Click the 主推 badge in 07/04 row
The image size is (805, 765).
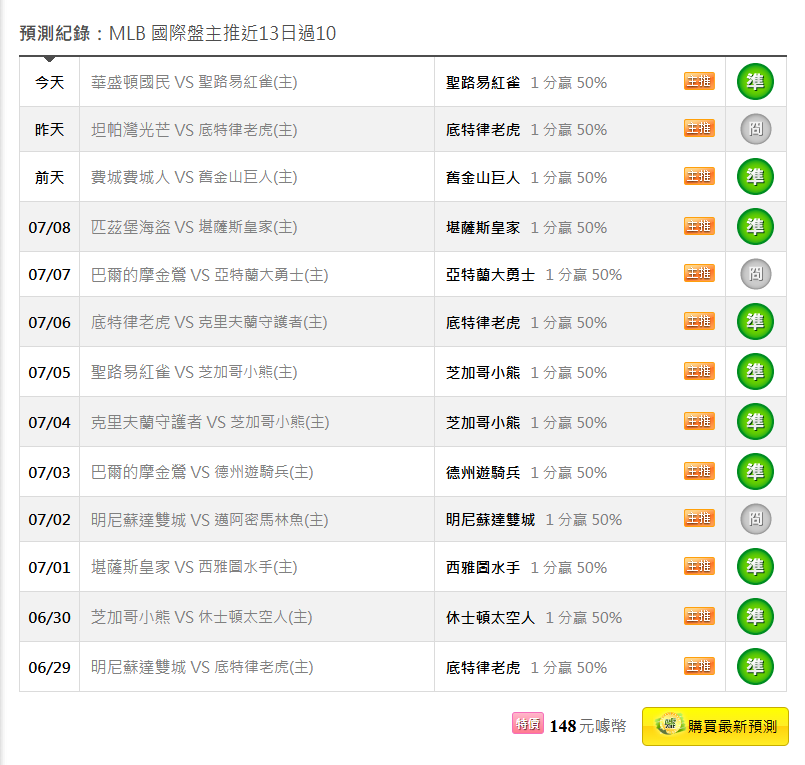click(699, 421)
